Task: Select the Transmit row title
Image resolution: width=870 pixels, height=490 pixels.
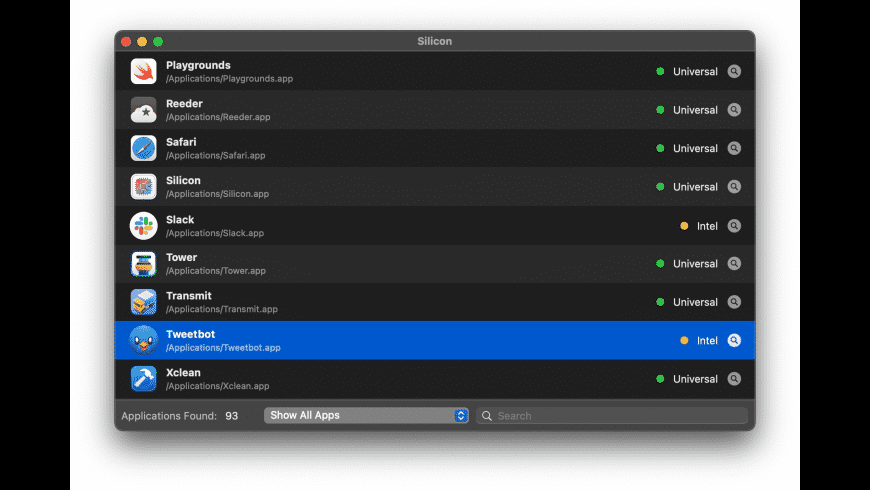Action: coord(189,296)
